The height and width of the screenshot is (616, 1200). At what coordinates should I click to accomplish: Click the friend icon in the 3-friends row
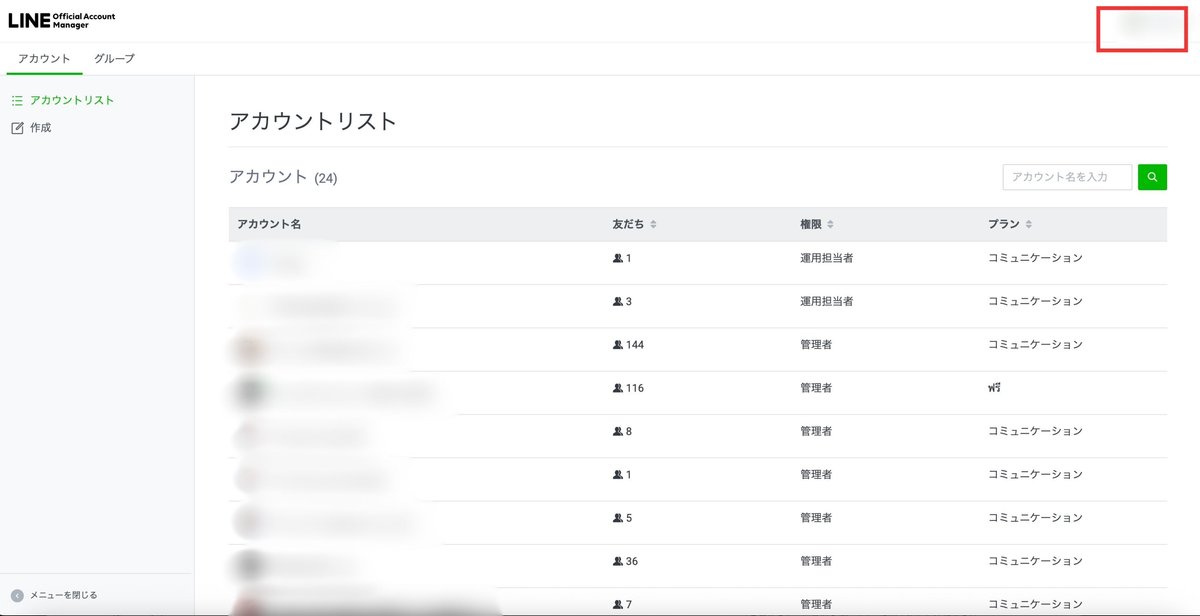coord(618,301)
